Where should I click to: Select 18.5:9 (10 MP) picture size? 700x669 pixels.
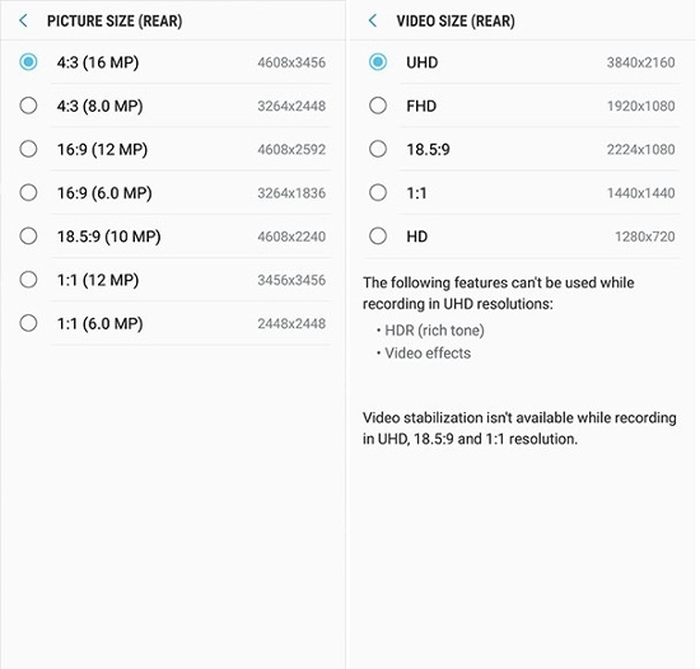pyautogui.click(x=28, y=236)
